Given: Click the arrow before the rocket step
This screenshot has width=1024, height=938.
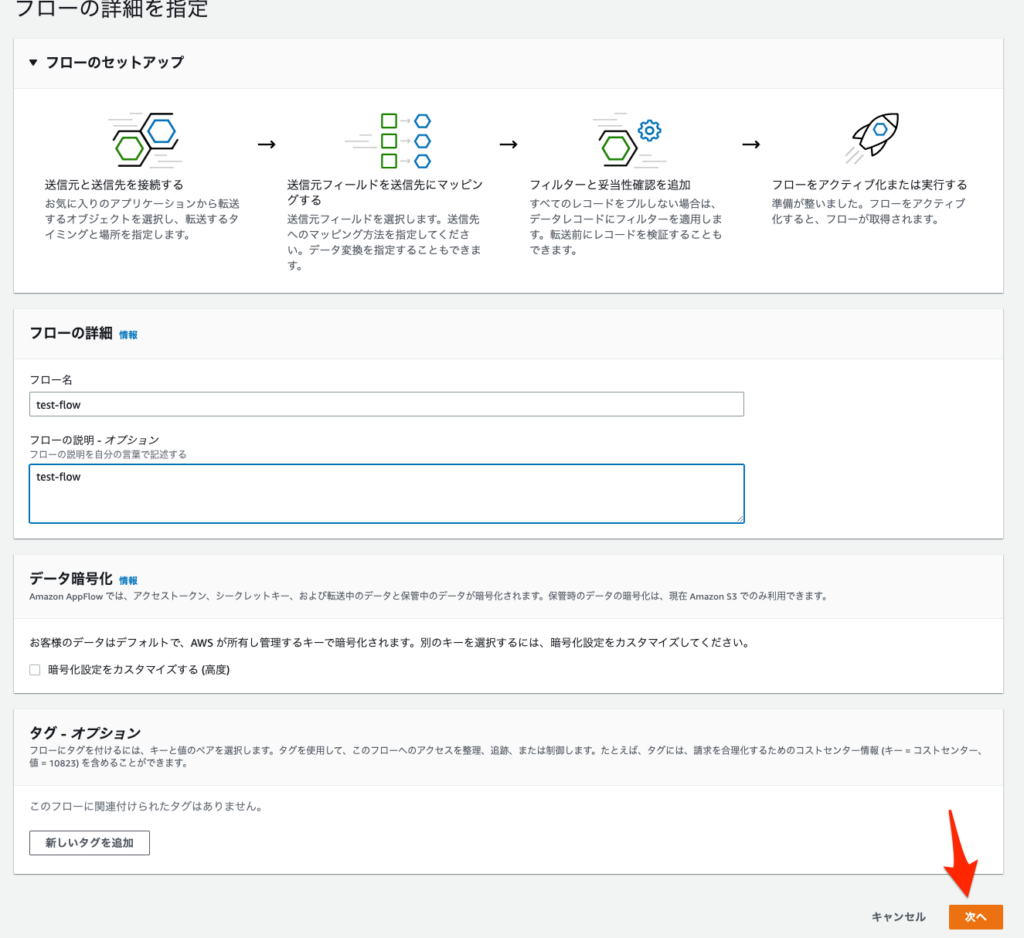Looking at the screenshot, I should (750, 144).
